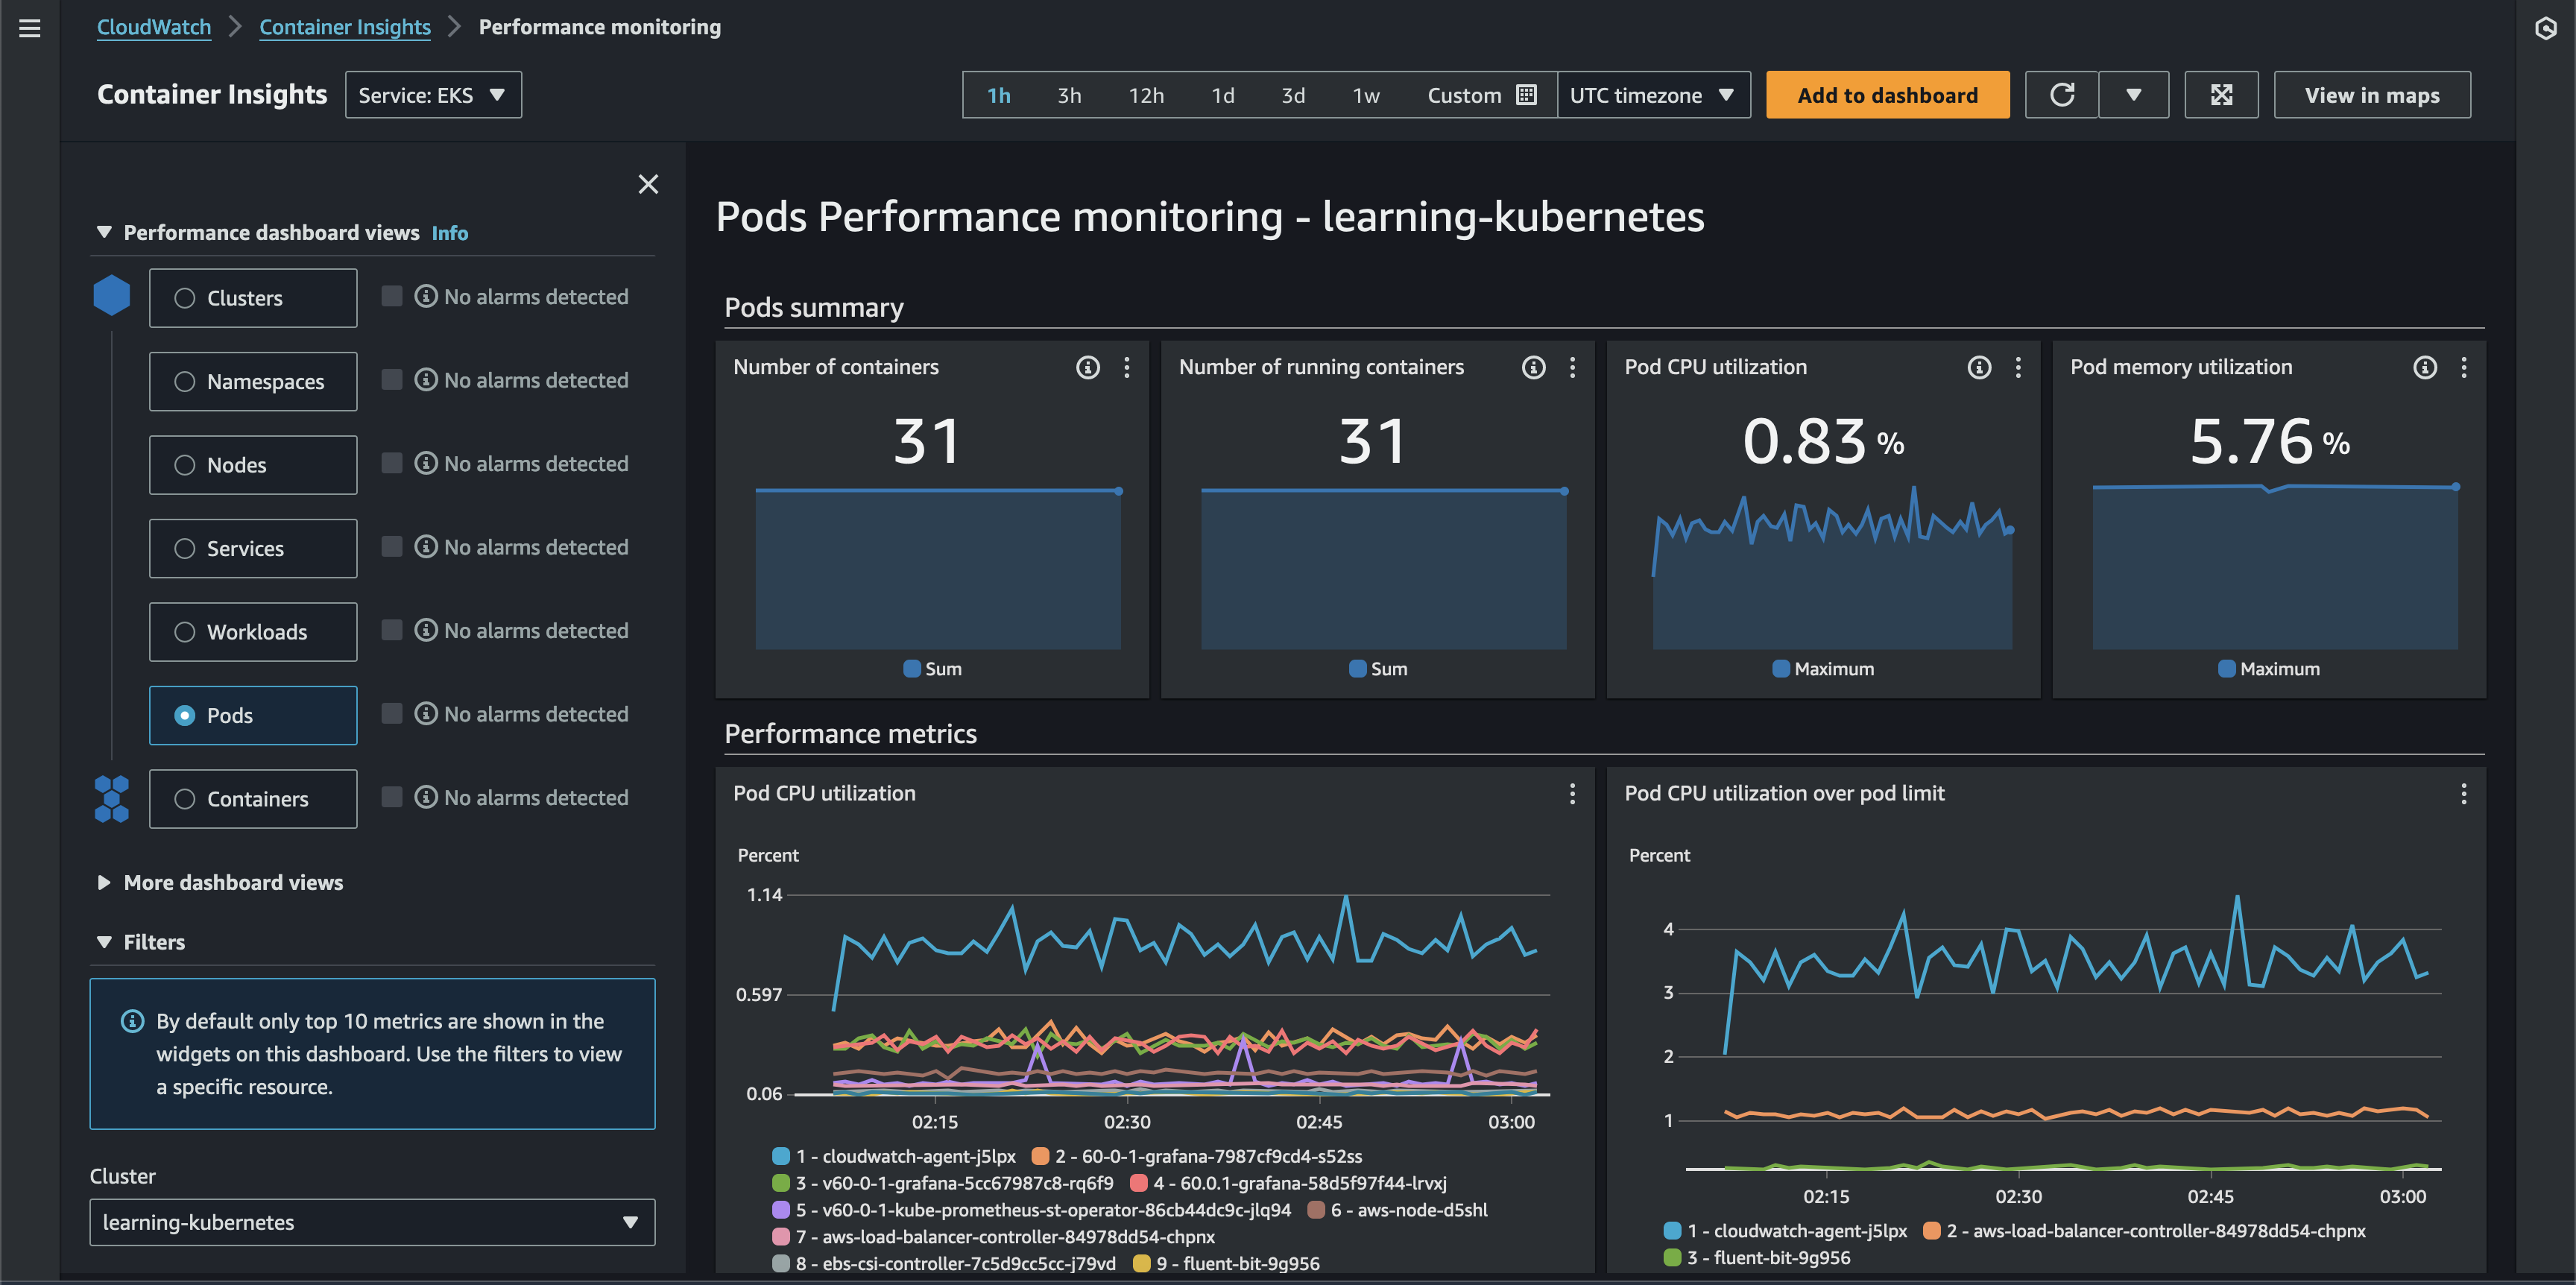Click the fullscreen expand icon

coord(2220,94)
